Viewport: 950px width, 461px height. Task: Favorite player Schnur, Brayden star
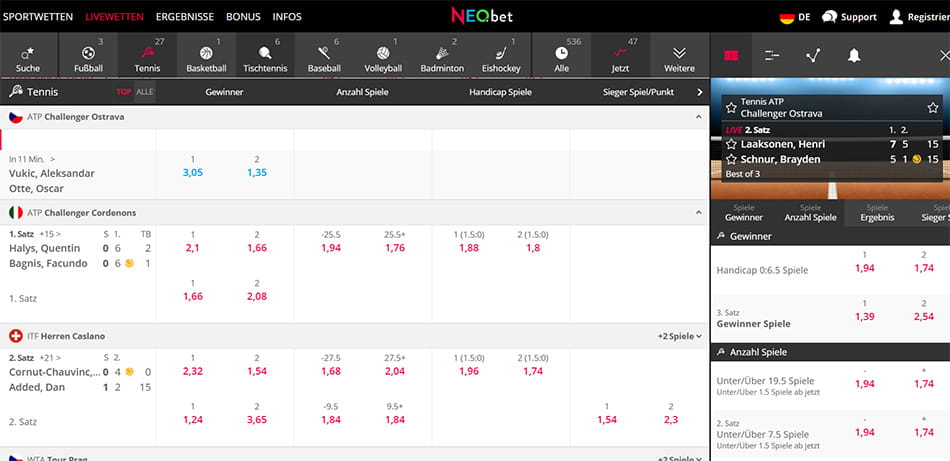point(731,159)
